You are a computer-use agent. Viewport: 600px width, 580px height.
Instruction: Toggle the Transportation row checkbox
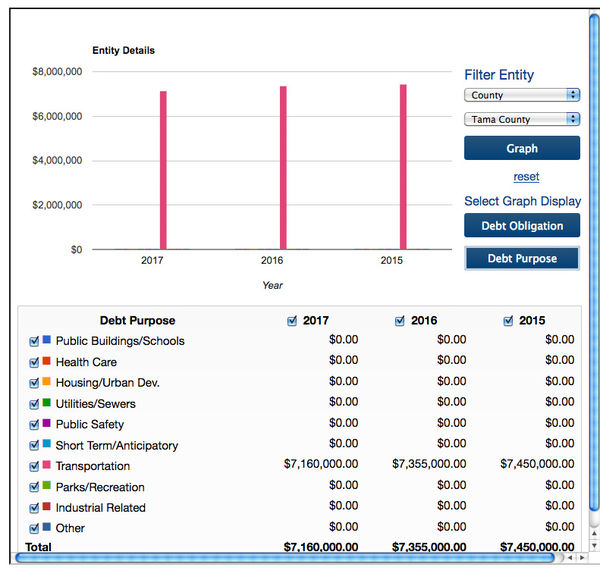click(35, 466)
